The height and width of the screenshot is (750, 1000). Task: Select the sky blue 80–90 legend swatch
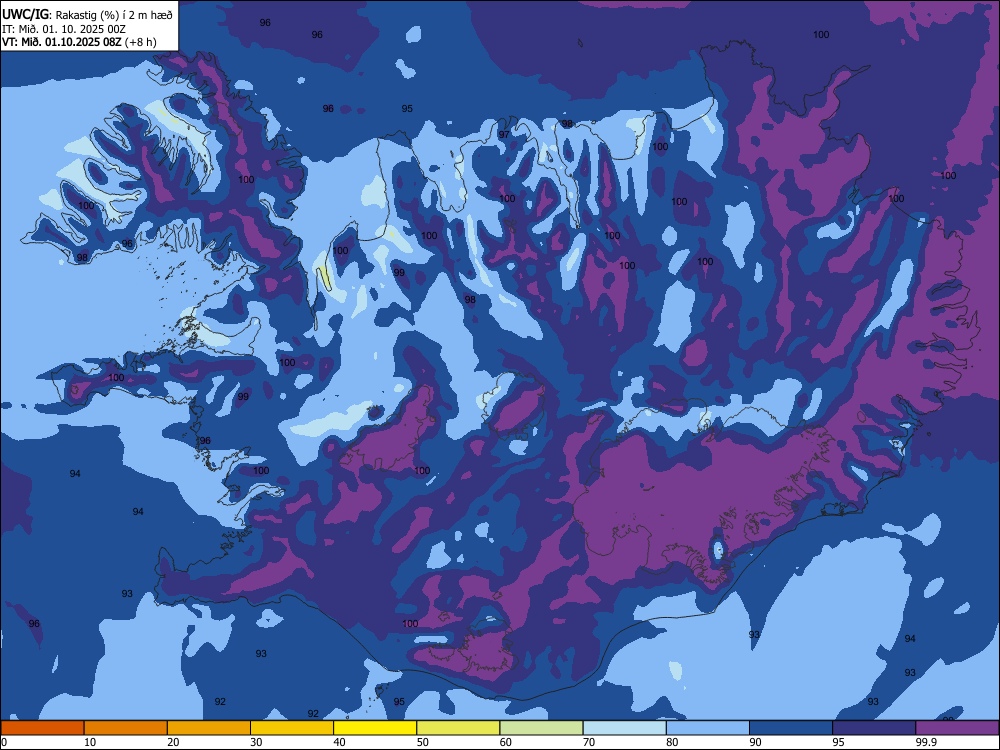(x=708, y=728)
